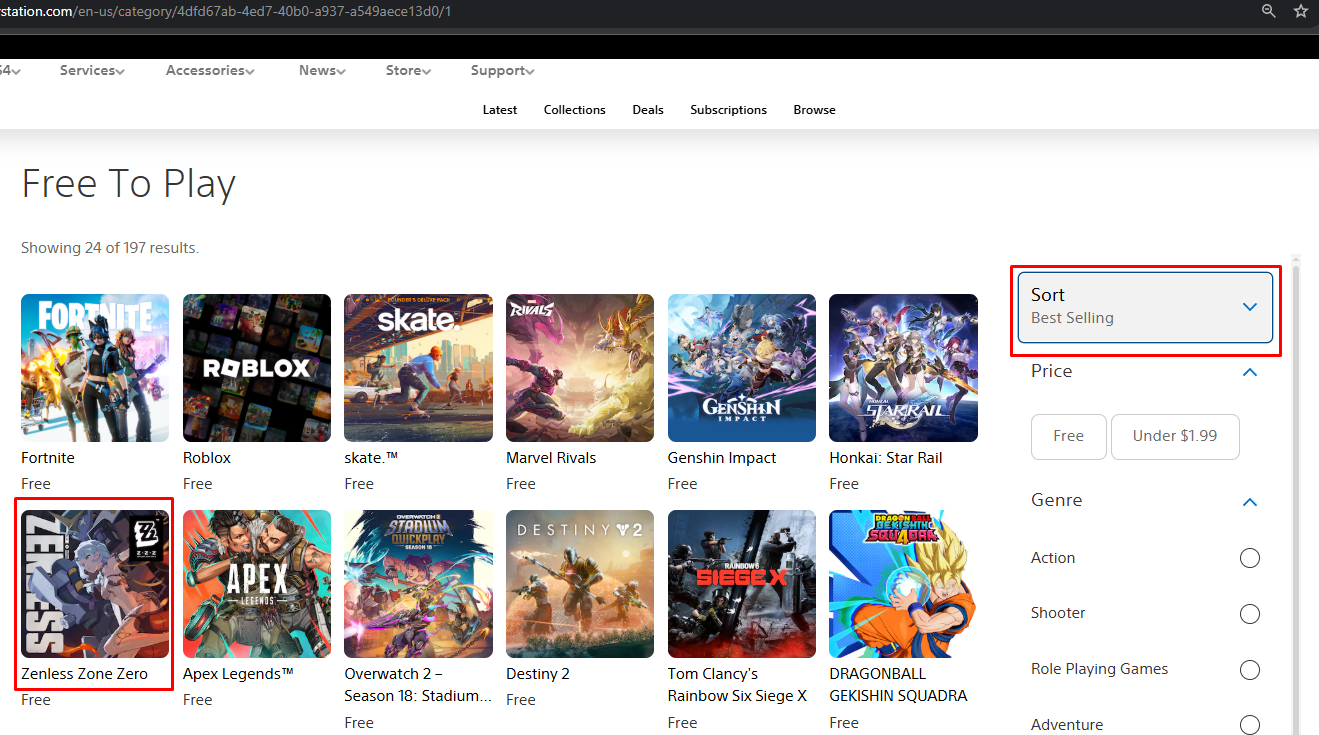The height and width of the screenshot is (735, 1319).
Task: Choose the Role Playing Games genre
Action: click(1249, 669)
